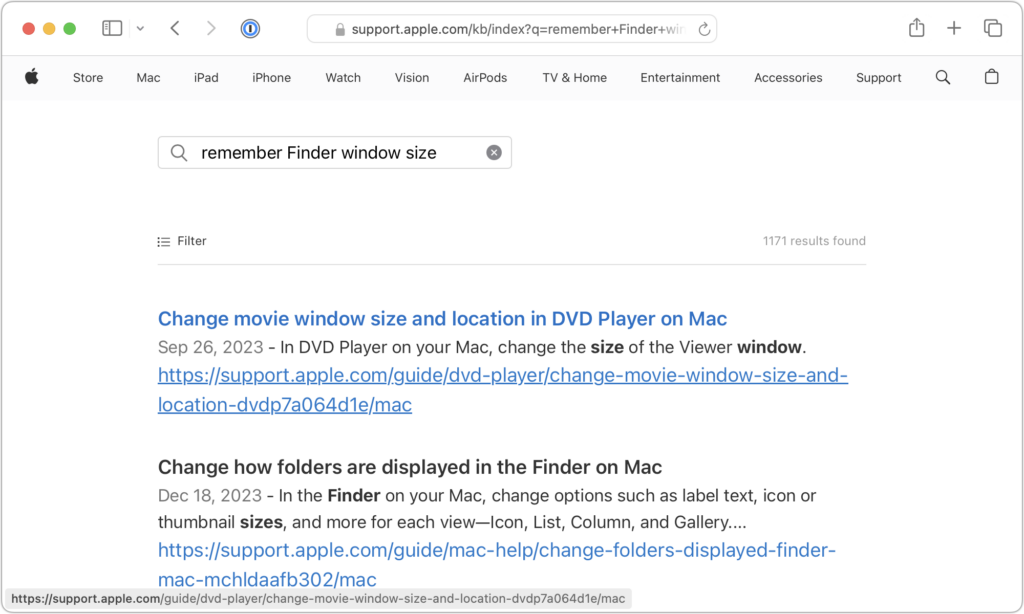
Task: Click the lock icon in address bar
Action: tap(340, 29)
